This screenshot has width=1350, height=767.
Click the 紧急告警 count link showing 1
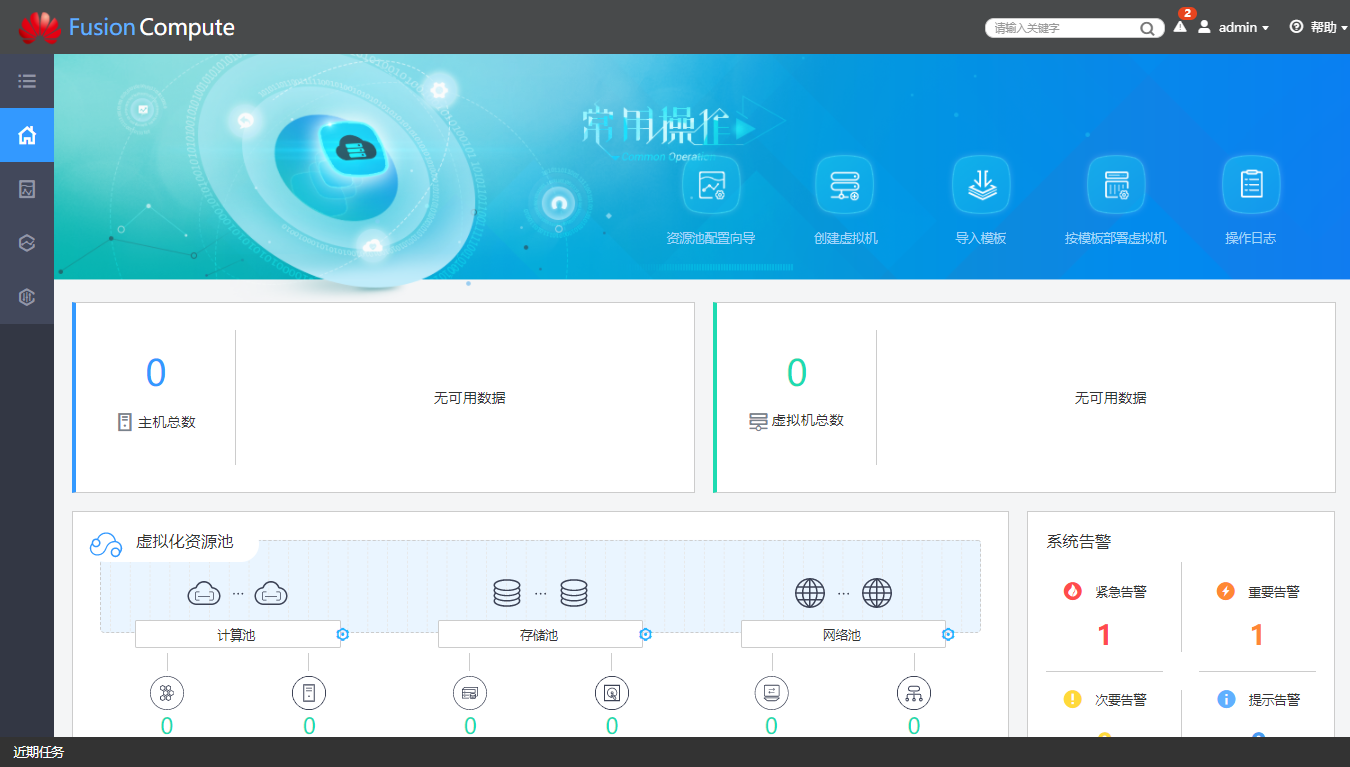(1104, 632)
